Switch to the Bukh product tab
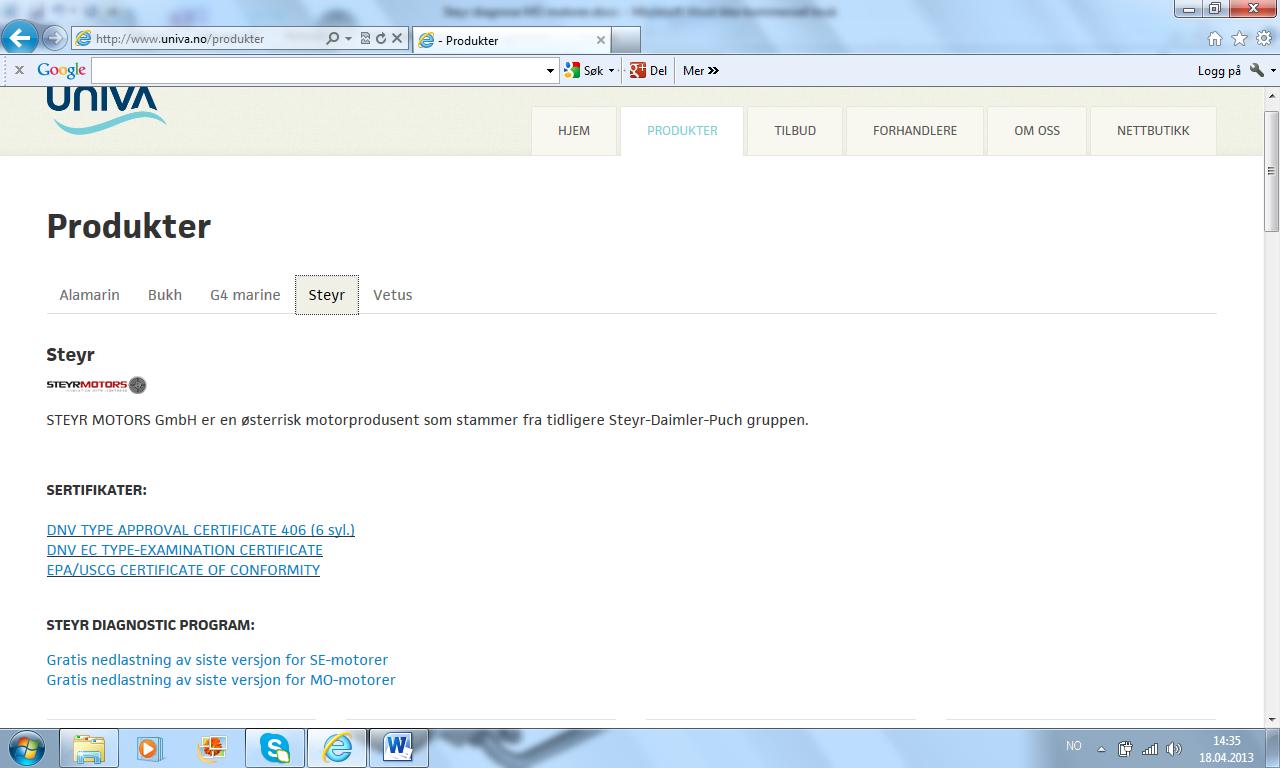Viewport: 1280px width, 768px height. pos(165,295)
